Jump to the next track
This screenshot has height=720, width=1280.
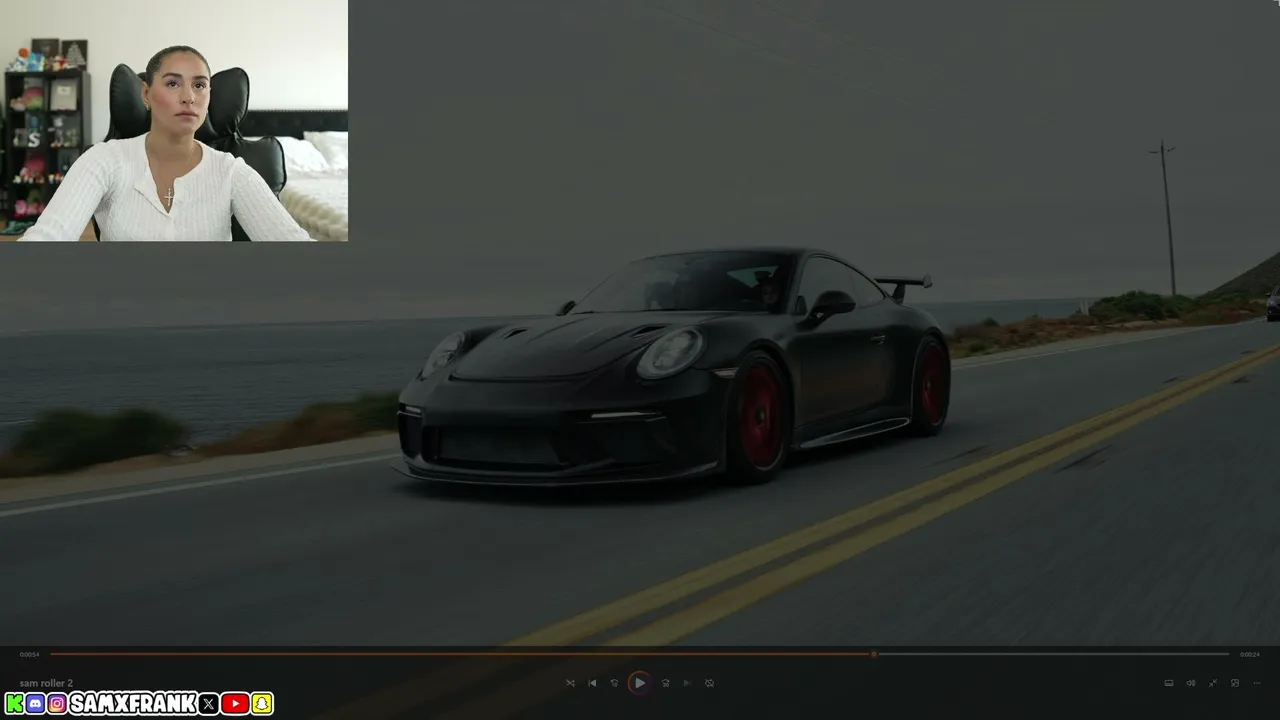[687, 683]
